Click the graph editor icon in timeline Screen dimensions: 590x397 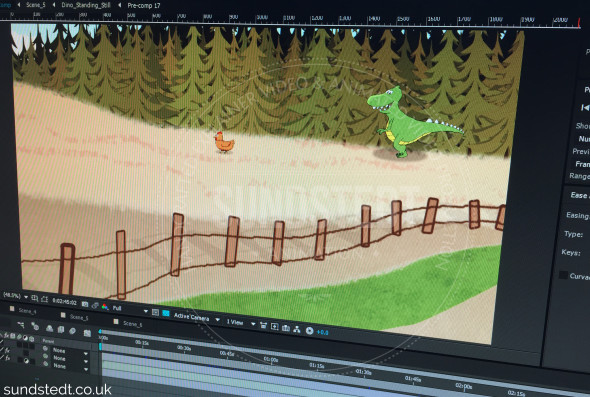click(x=87, y=333)
